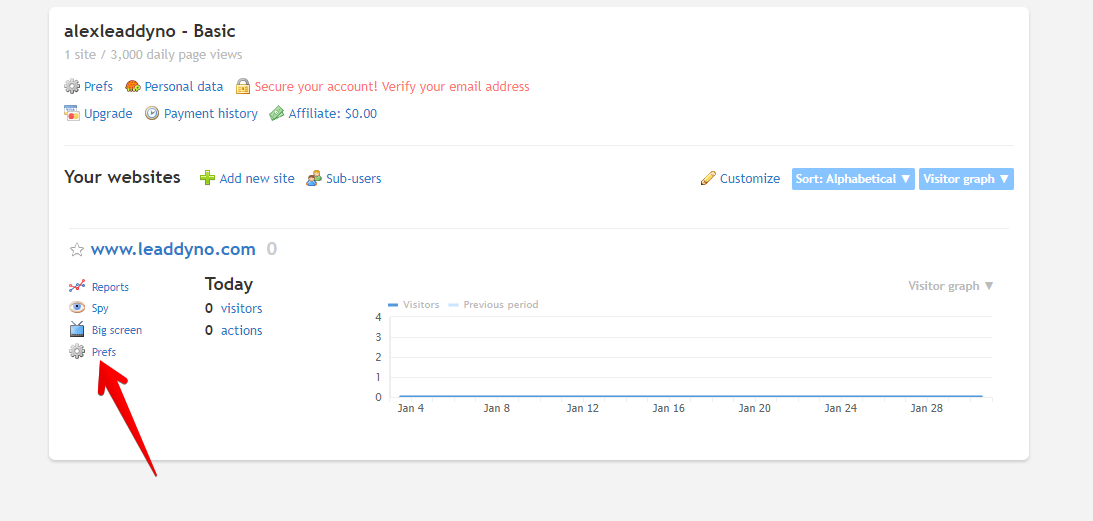Image resolution: width=1093 pixels, height=521 pixels.
Task: Click the Sub-users people icon
Action: tap(314, 178)
